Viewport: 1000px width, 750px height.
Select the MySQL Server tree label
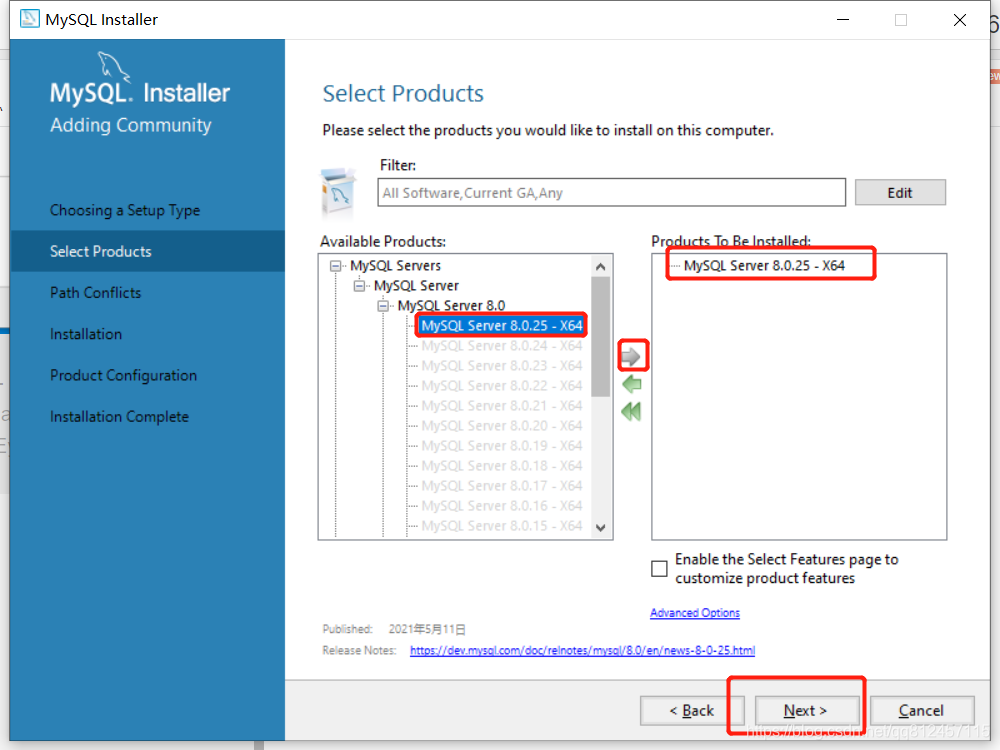pos(416,286)
